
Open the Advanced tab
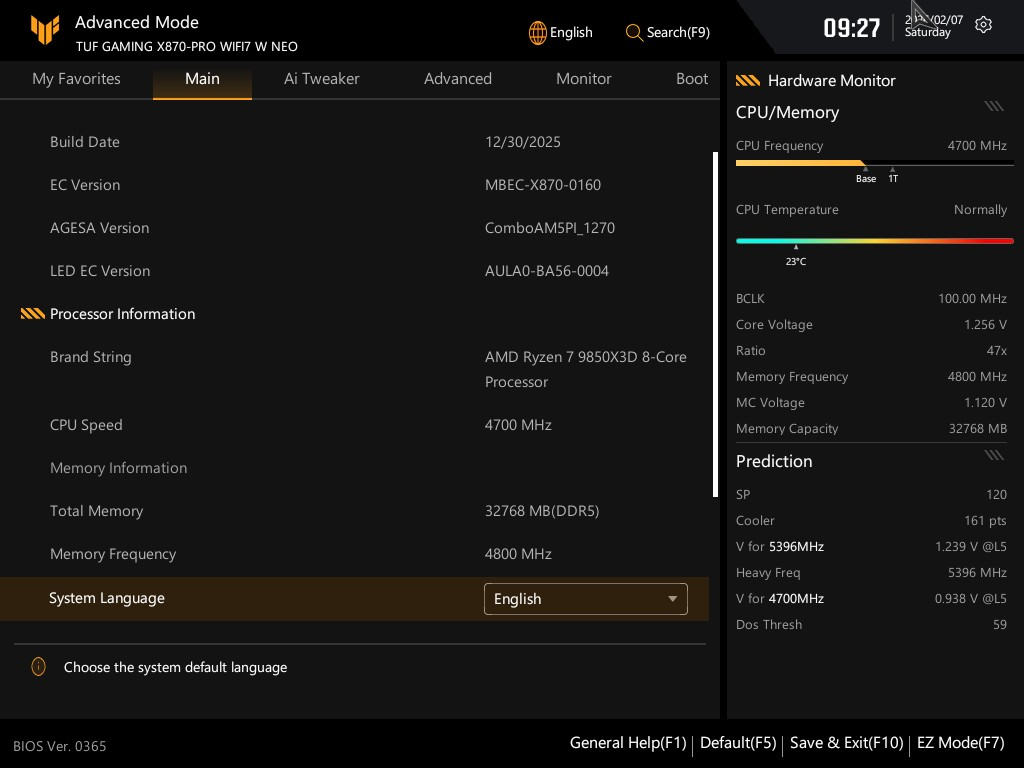point(457,79)
